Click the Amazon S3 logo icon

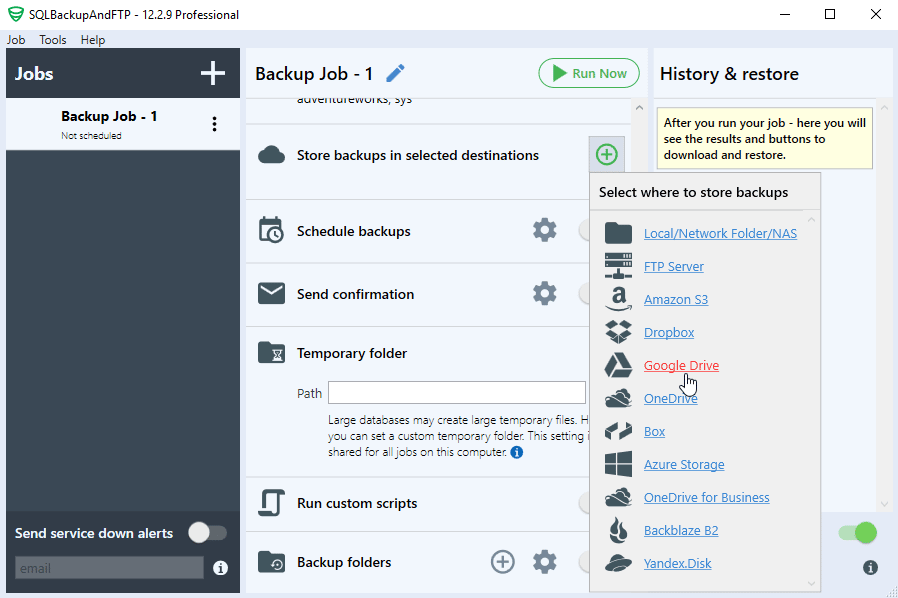click(x=618, y=299)
